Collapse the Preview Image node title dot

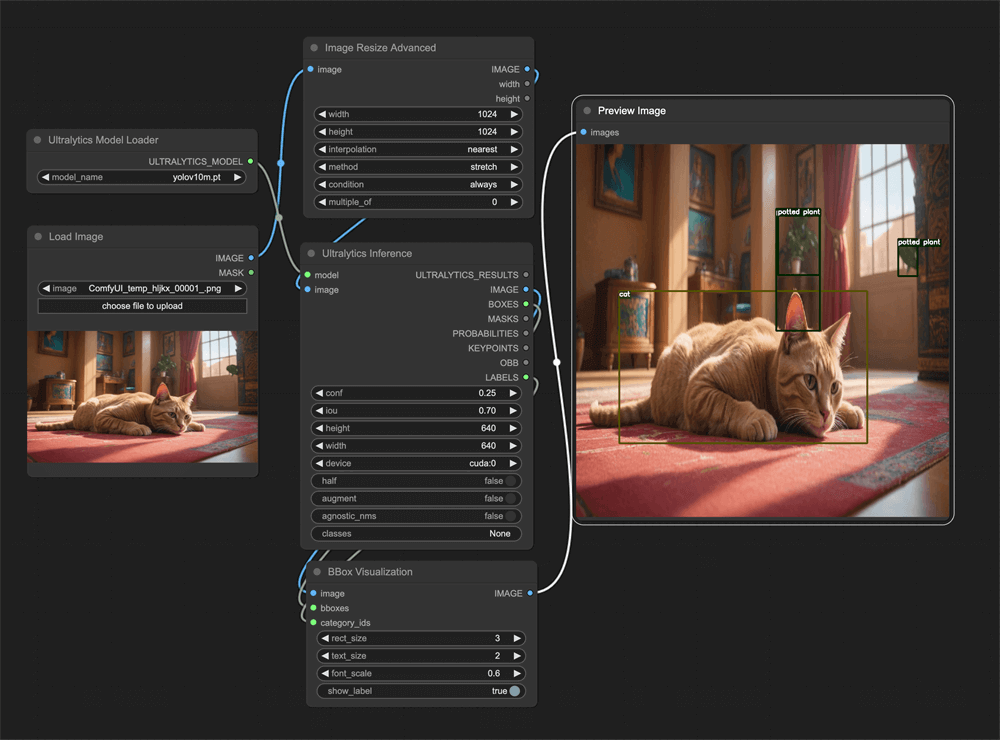(x=587, y=110)
